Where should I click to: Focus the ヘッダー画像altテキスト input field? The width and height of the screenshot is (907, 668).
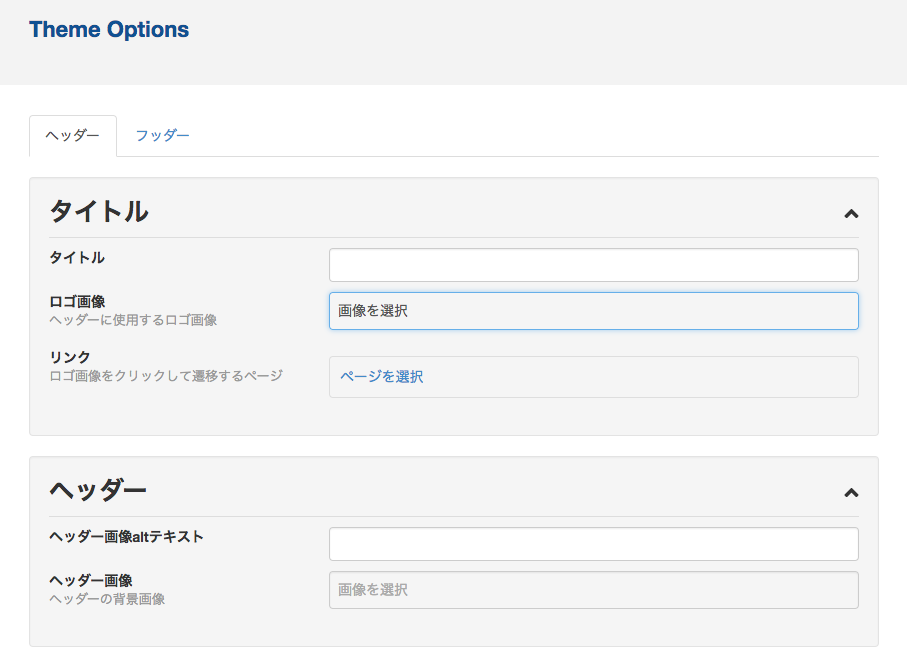click(x=593, y=544)
